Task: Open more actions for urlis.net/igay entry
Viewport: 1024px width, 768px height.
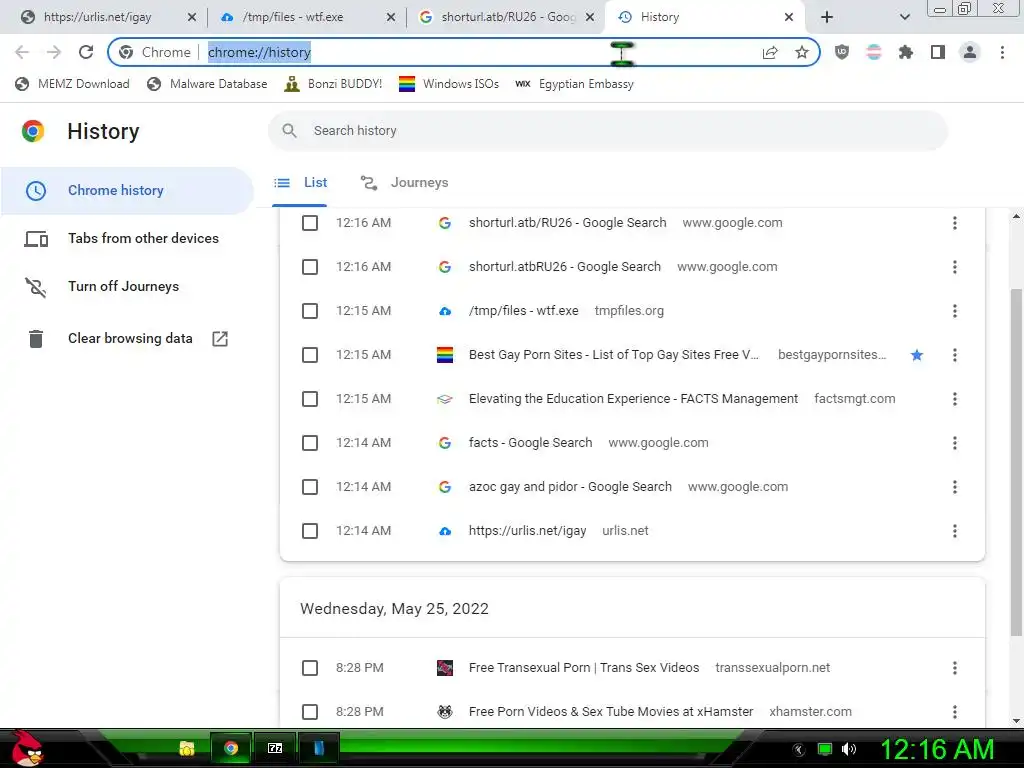Action: [955, 531]
